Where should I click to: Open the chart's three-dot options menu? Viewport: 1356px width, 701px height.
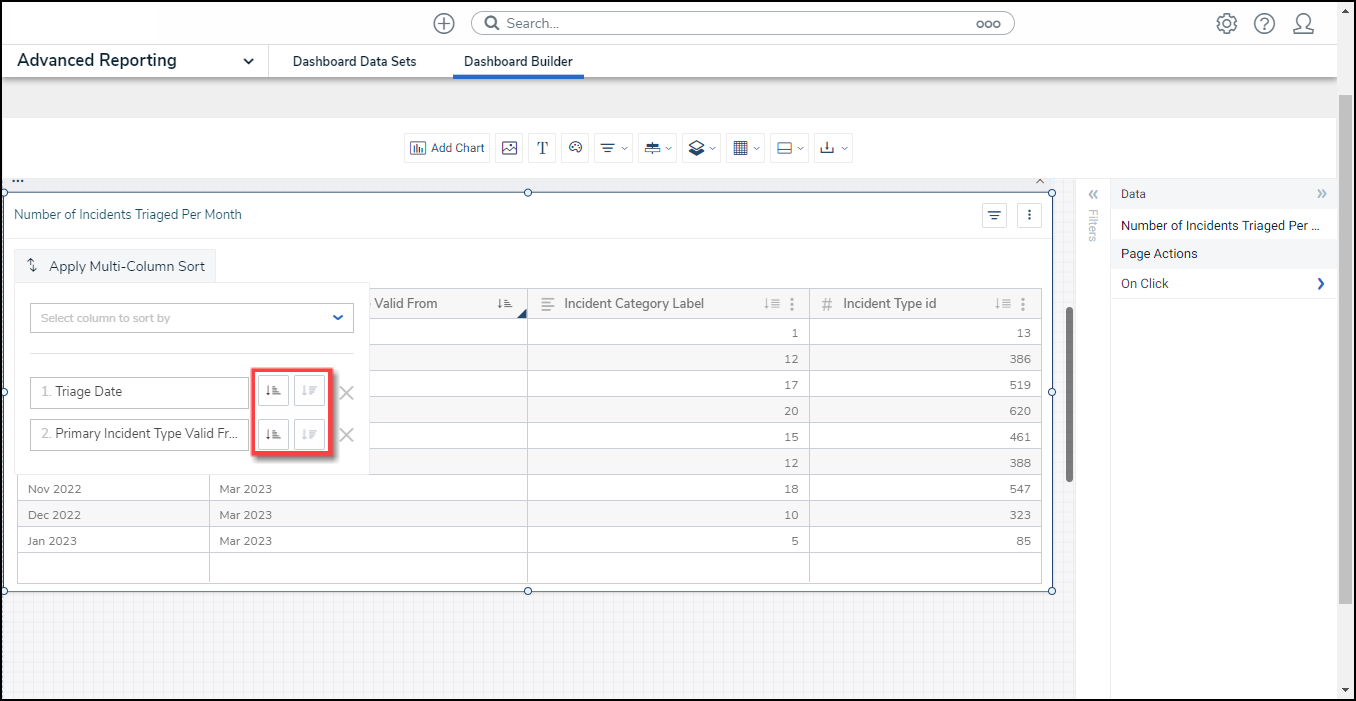tap(1030, 215)
